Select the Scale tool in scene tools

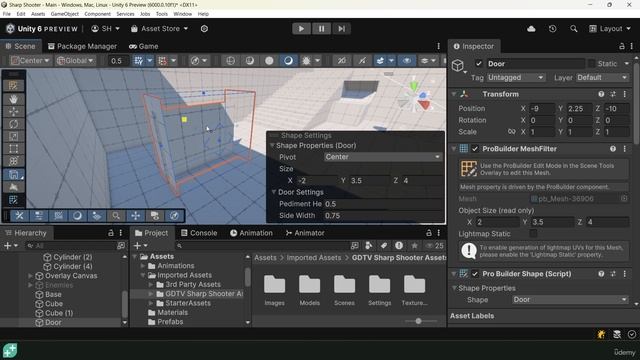point(13,136)
